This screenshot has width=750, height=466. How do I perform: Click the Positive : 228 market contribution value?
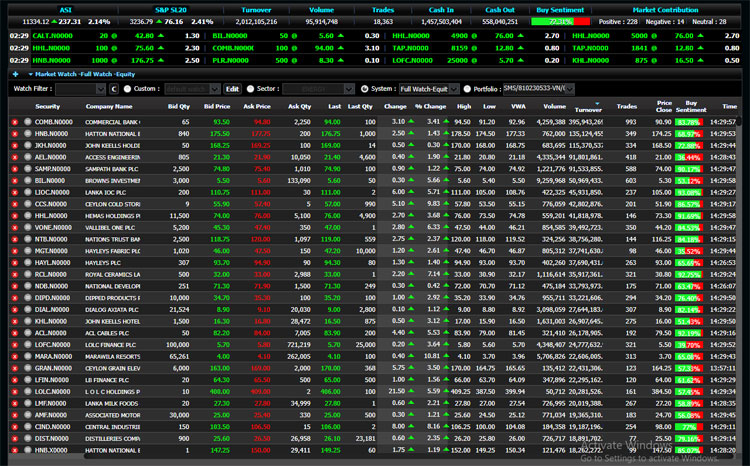618,22
